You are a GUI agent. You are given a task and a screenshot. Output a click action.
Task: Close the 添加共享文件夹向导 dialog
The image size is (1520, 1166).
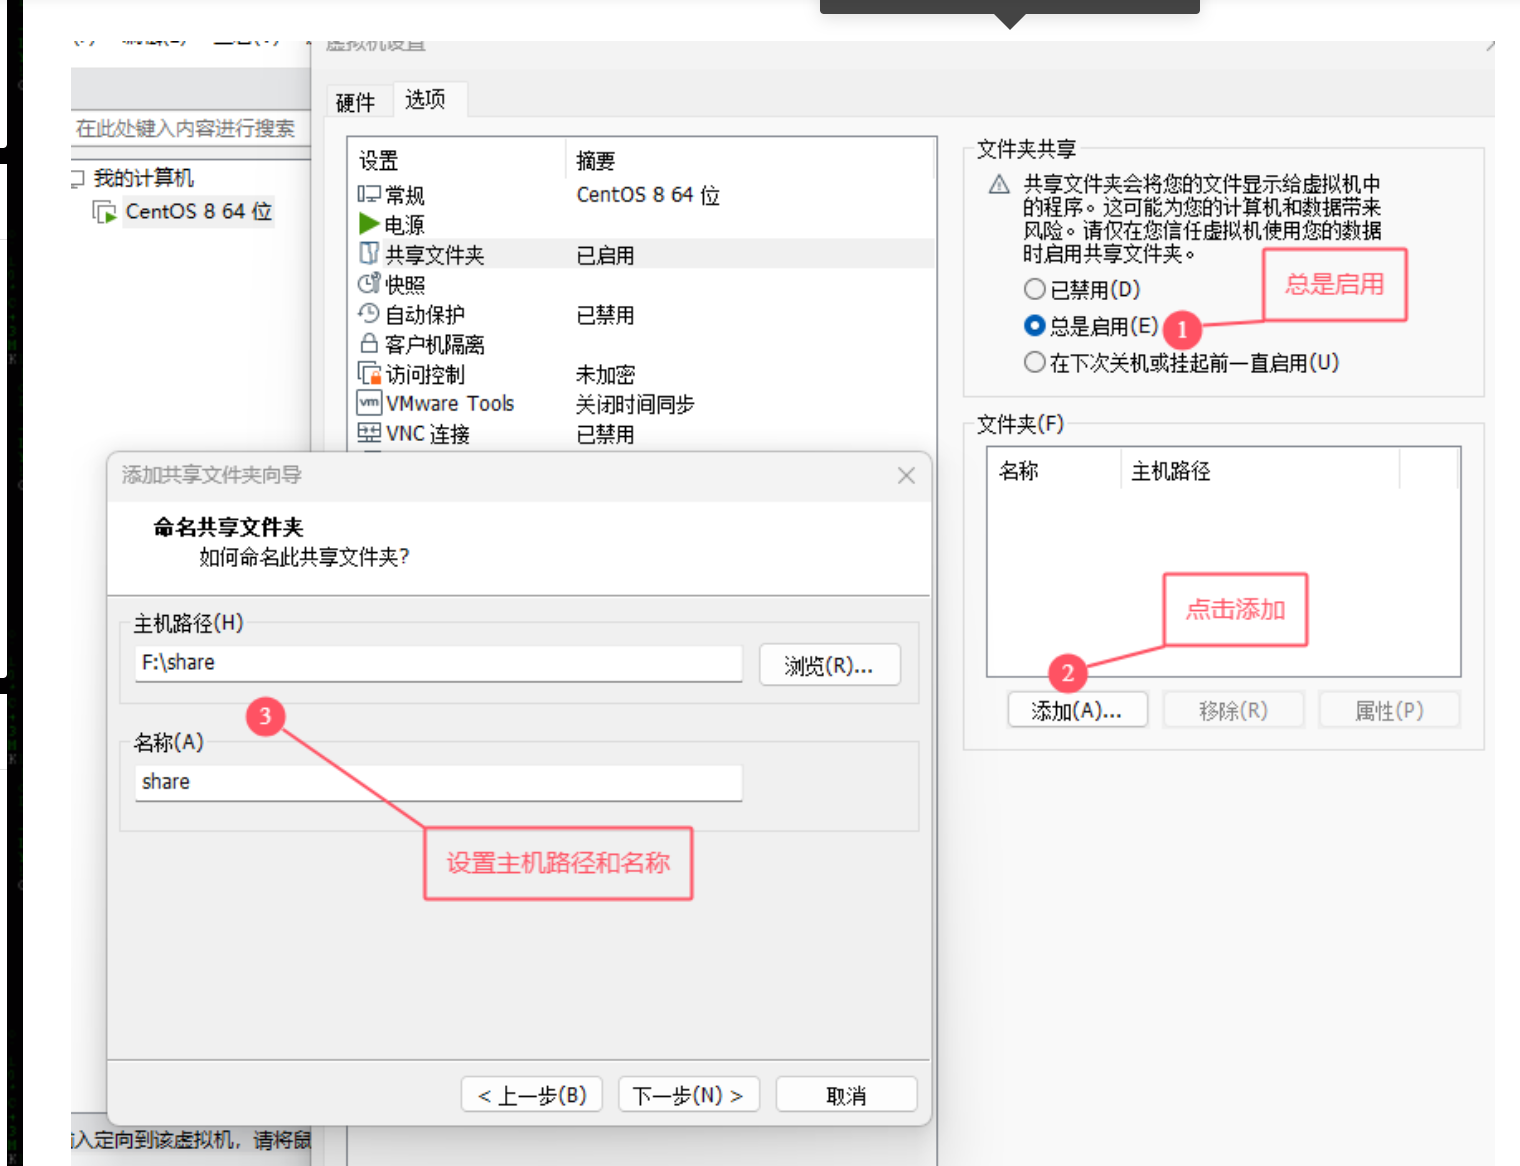(x=906, y=476)
